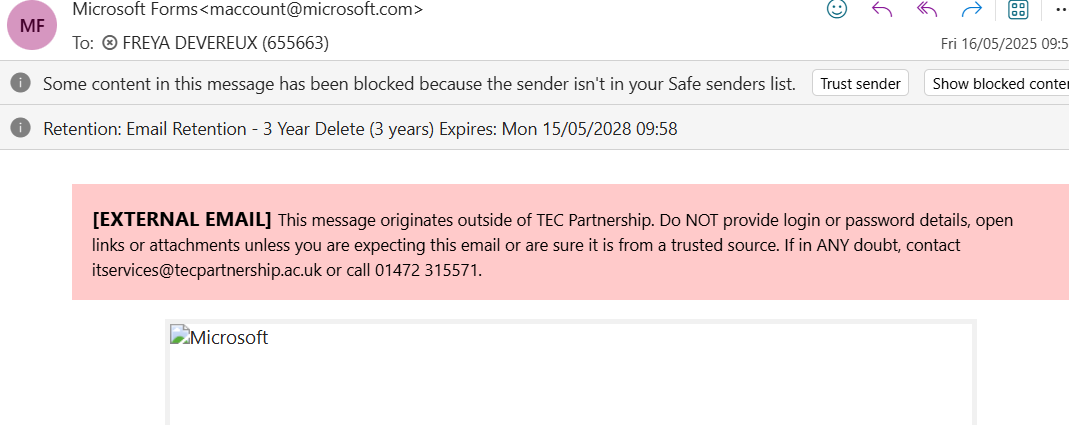Screen dimensions: 1069x425
Task: Open recipient FREYA DEVEREUX (655663) contact
Action: (x=226, y=44)
